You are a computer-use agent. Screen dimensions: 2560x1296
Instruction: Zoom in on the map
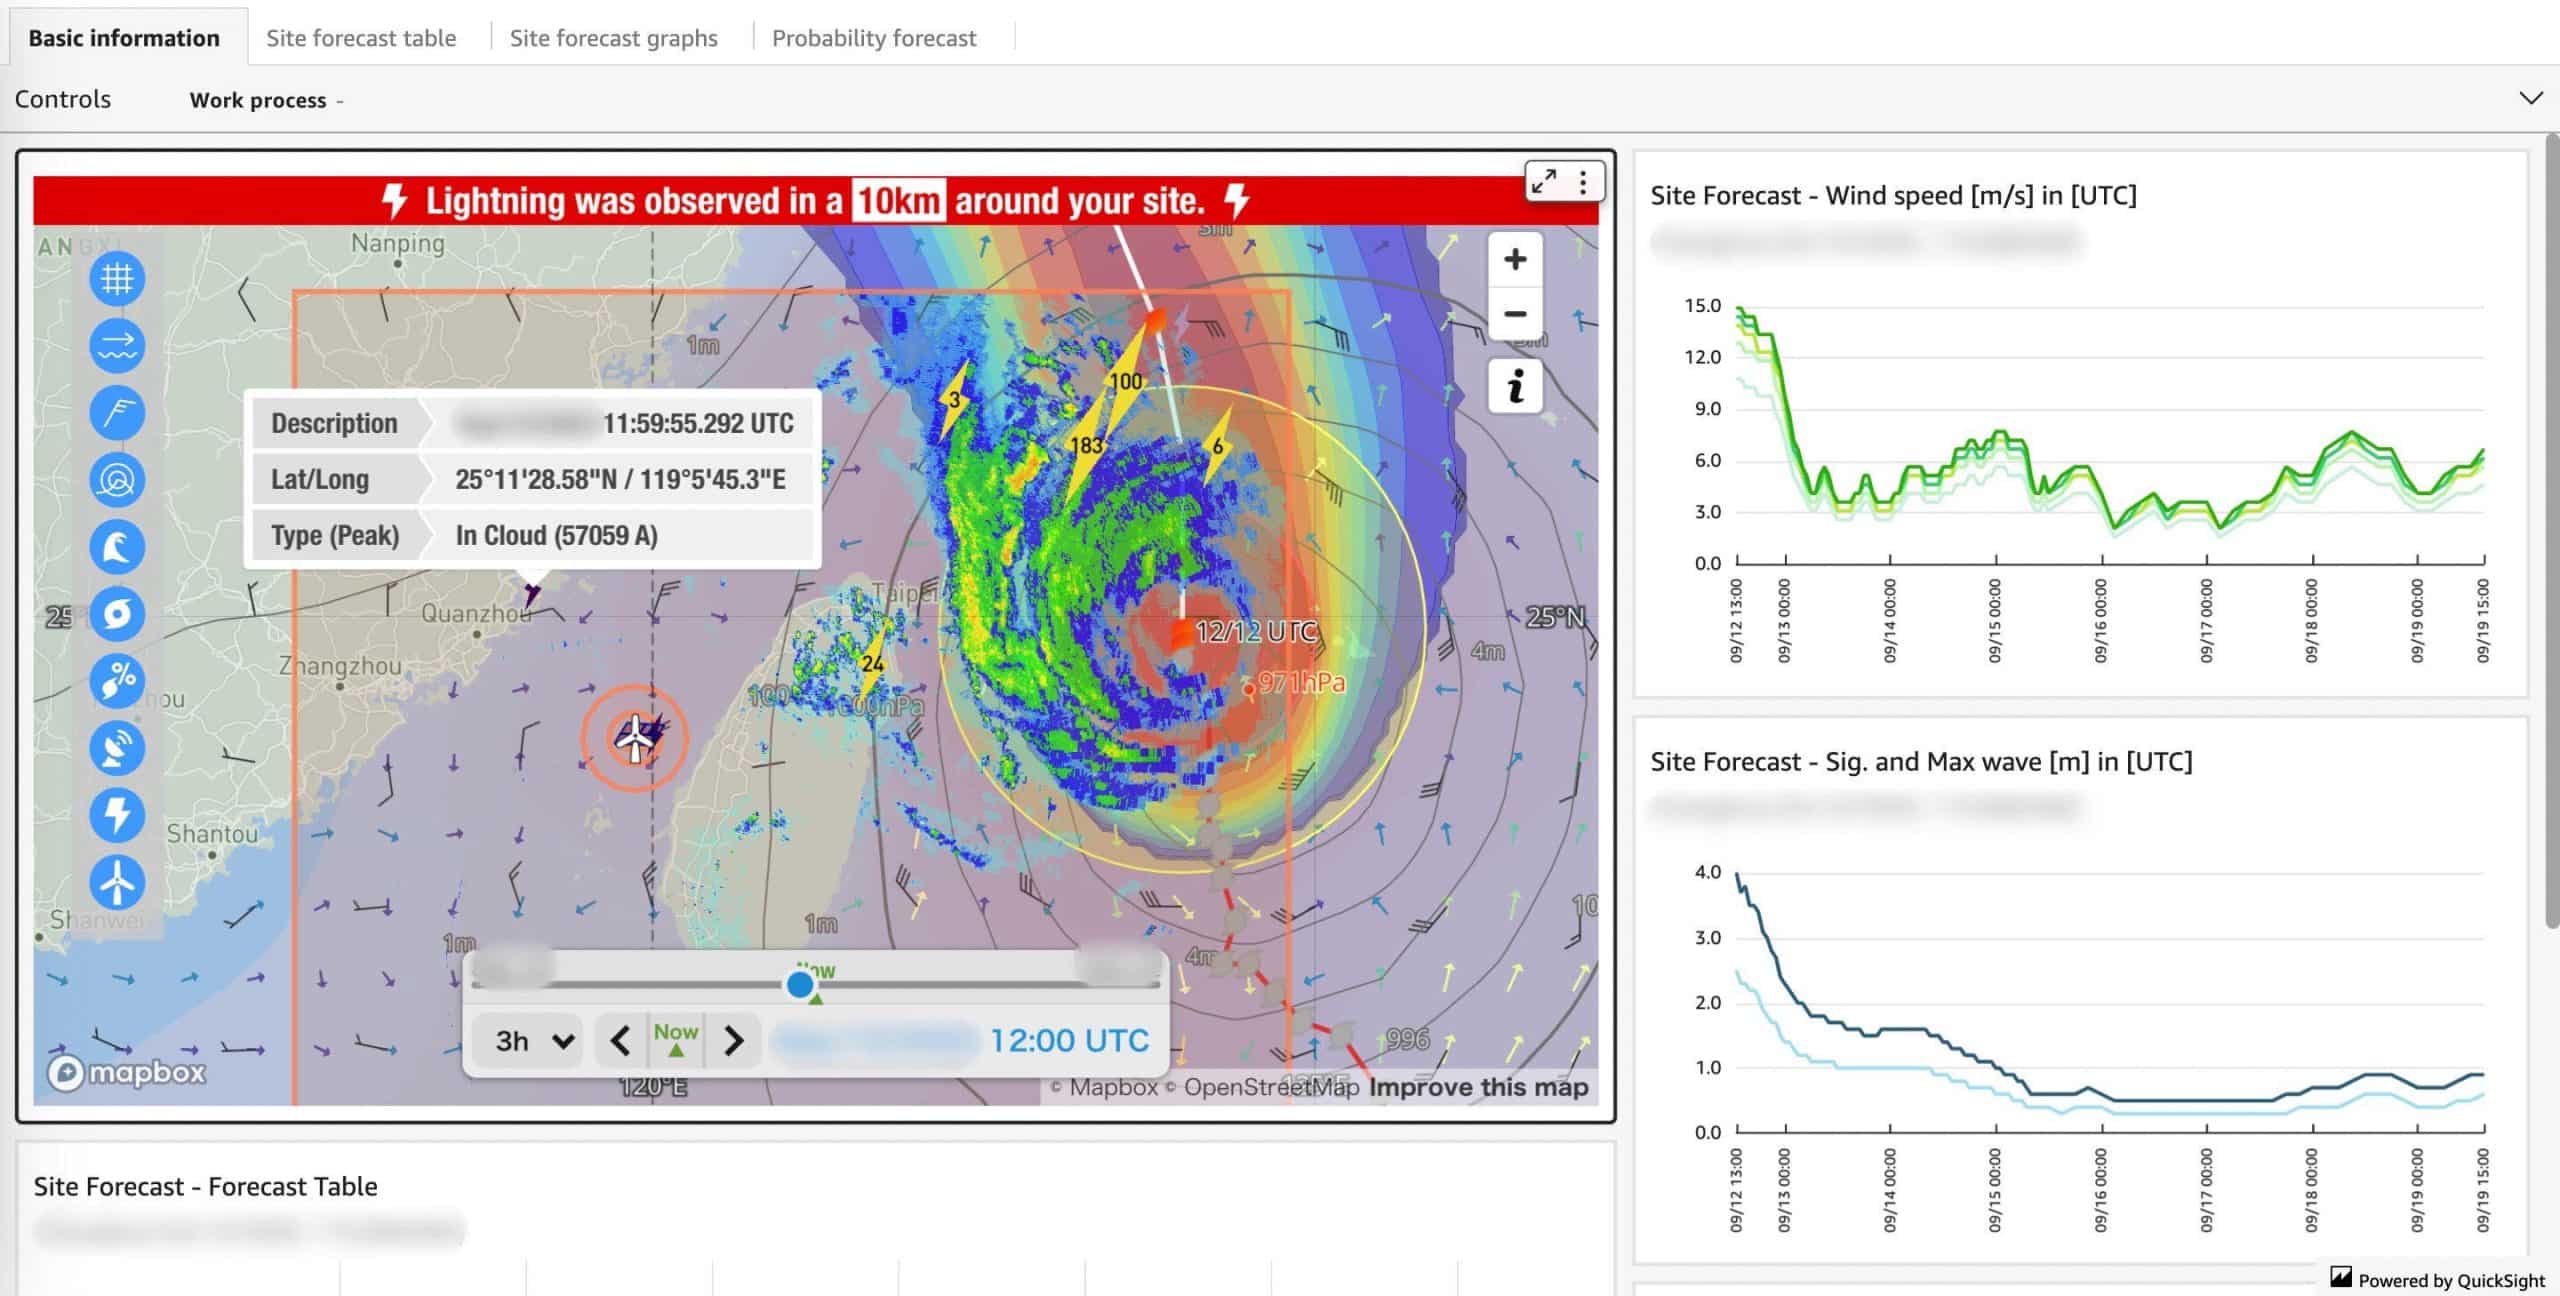(1515, 260)
